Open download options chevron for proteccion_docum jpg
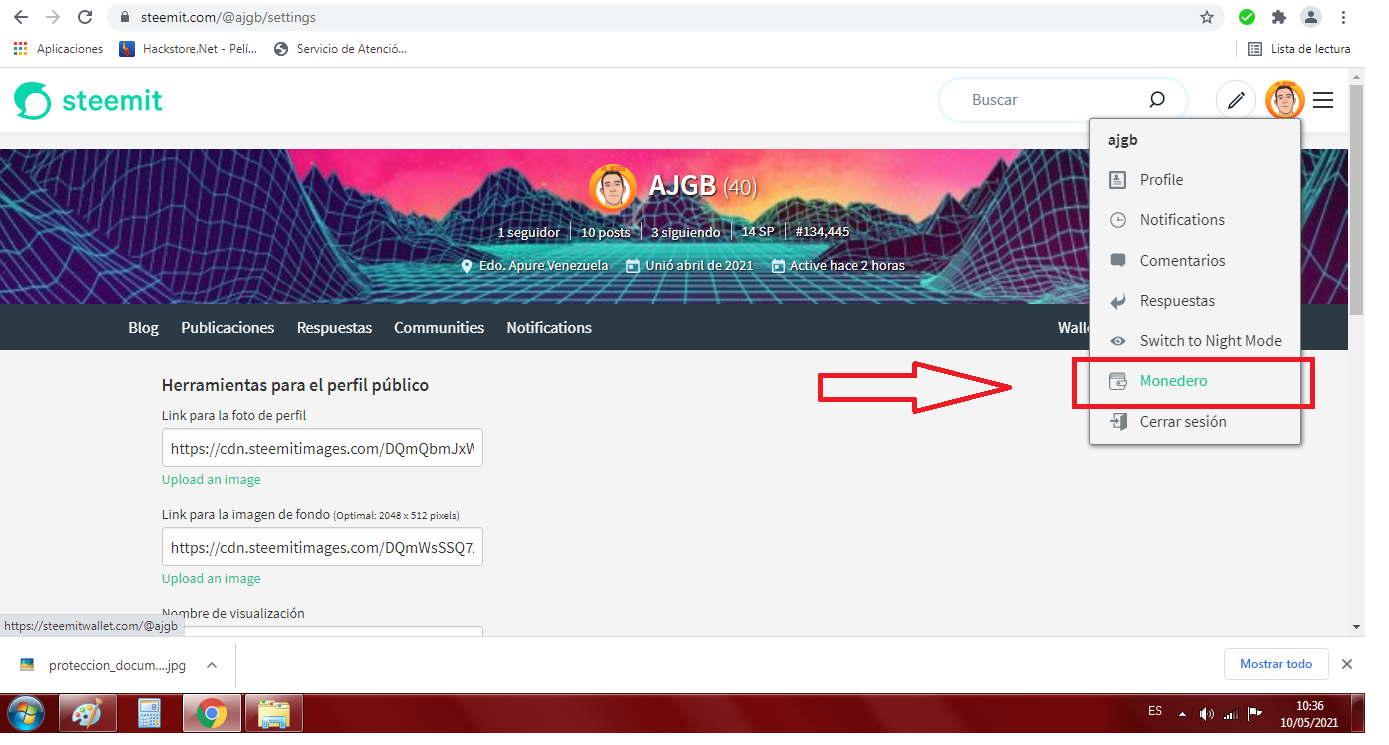 pos(211,665)
